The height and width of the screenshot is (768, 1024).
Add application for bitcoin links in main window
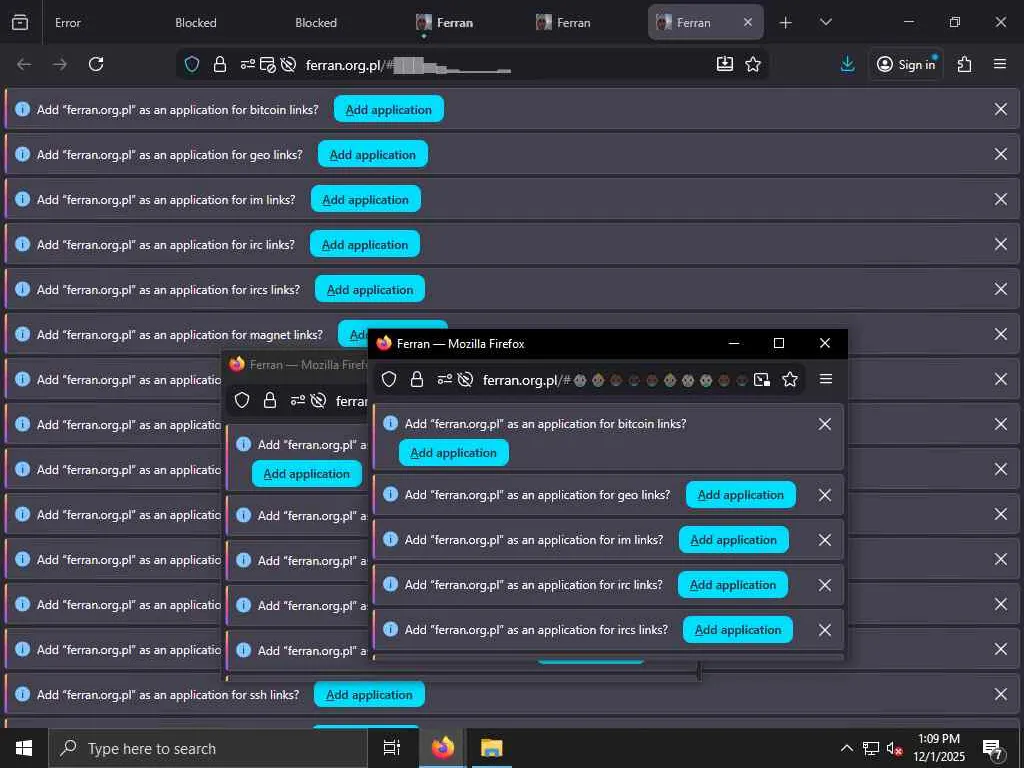pyautogui.click(x=389, y=109)
